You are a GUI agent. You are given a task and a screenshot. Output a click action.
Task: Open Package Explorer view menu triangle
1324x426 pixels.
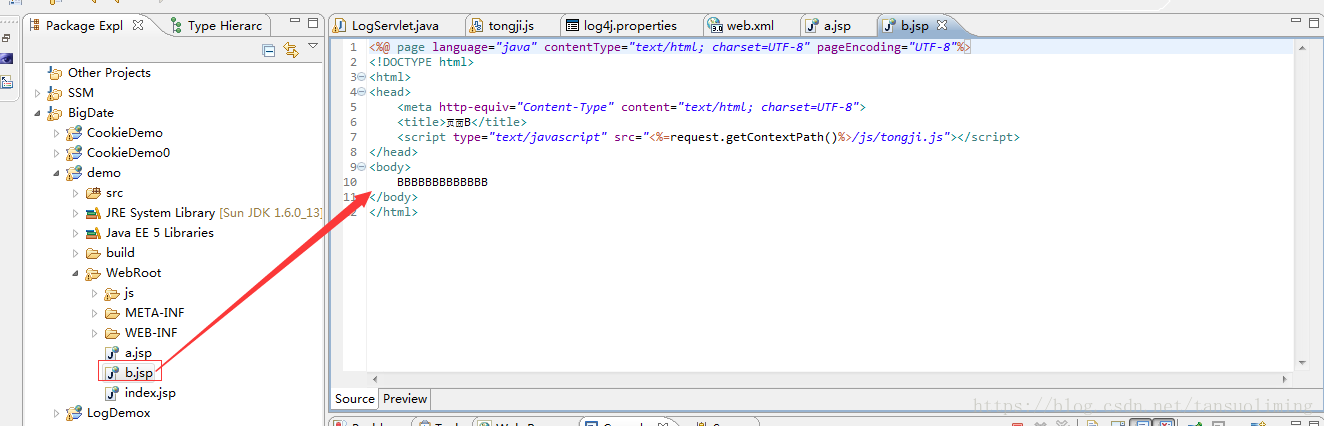(x=313, y=46)
